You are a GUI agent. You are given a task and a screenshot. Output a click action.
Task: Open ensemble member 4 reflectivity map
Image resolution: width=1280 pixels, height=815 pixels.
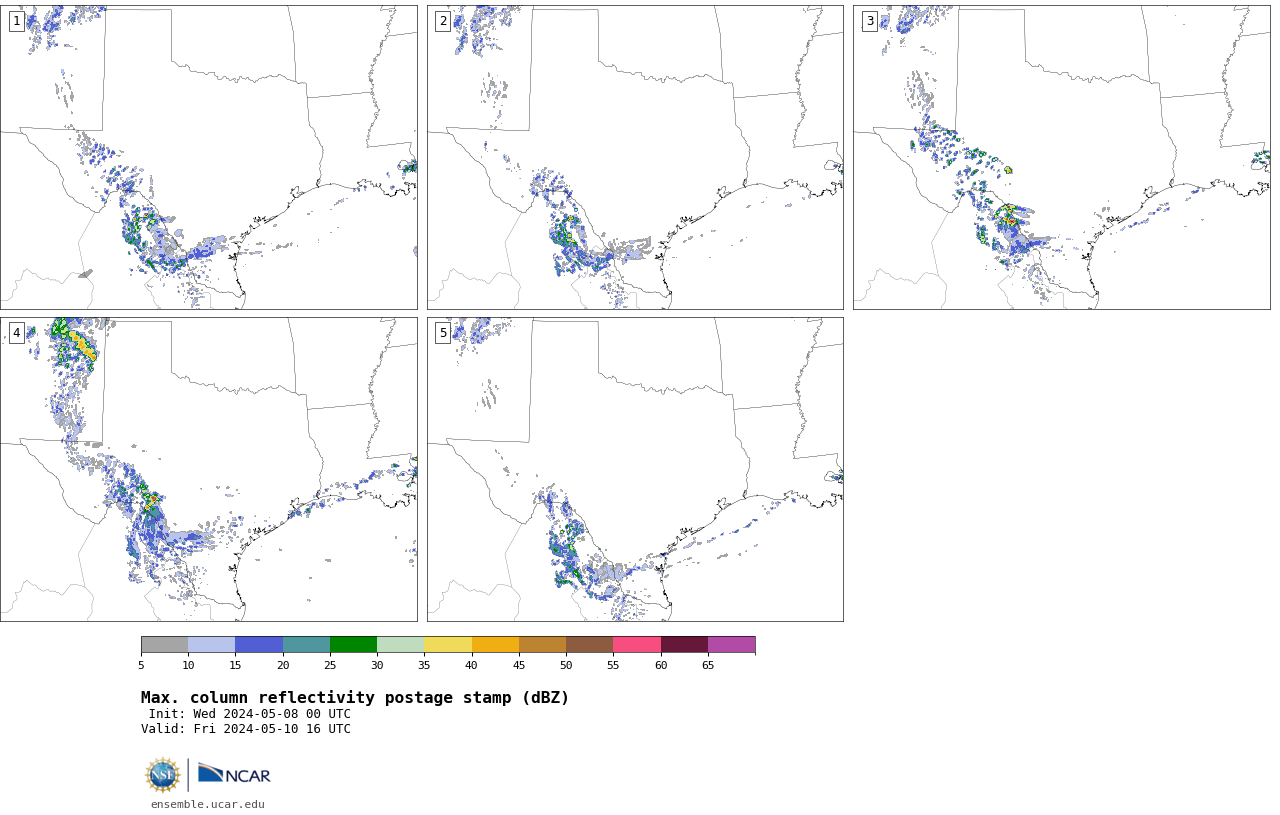tap(209, 469)
